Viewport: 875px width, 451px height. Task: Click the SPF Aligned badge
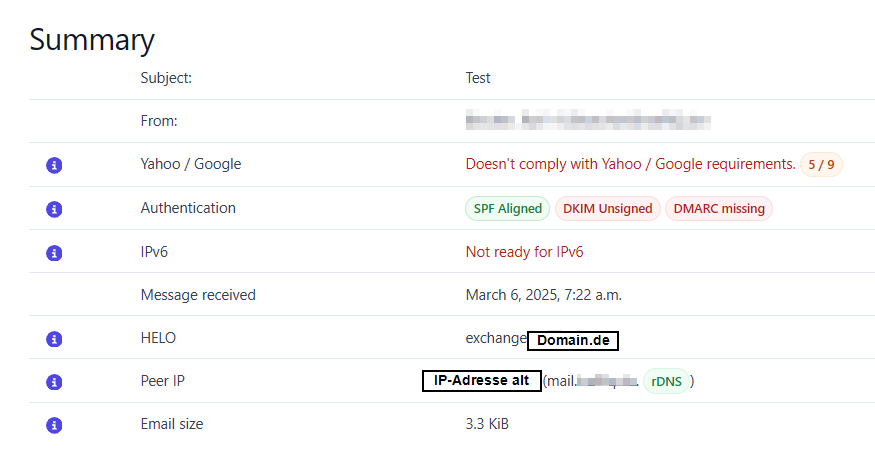click(x=507, y=209)
